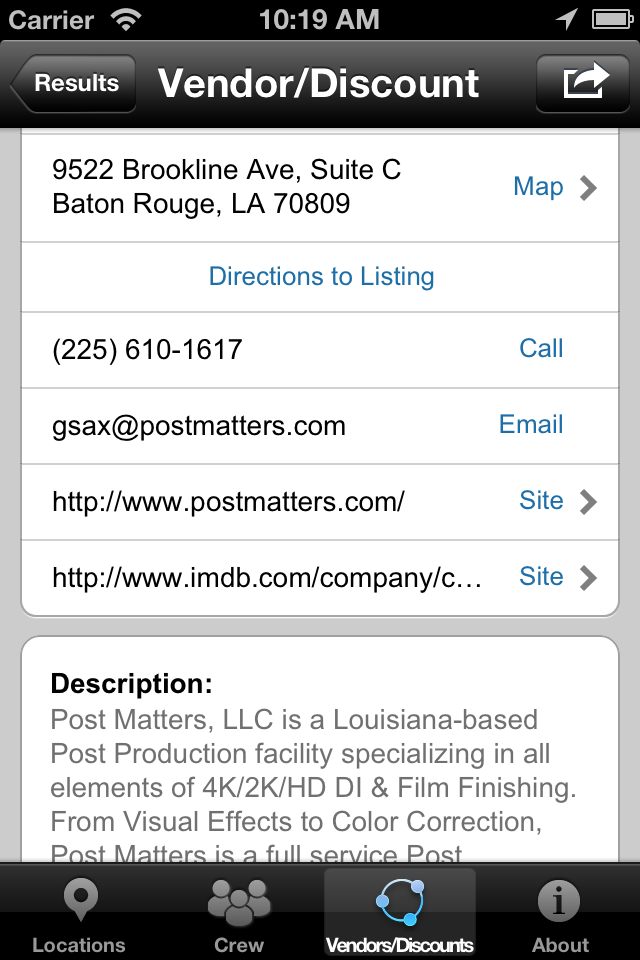The width and height of the screenshot is (640, 960).
Task: Open Directions to Listing
Action: tap(322, 276)
